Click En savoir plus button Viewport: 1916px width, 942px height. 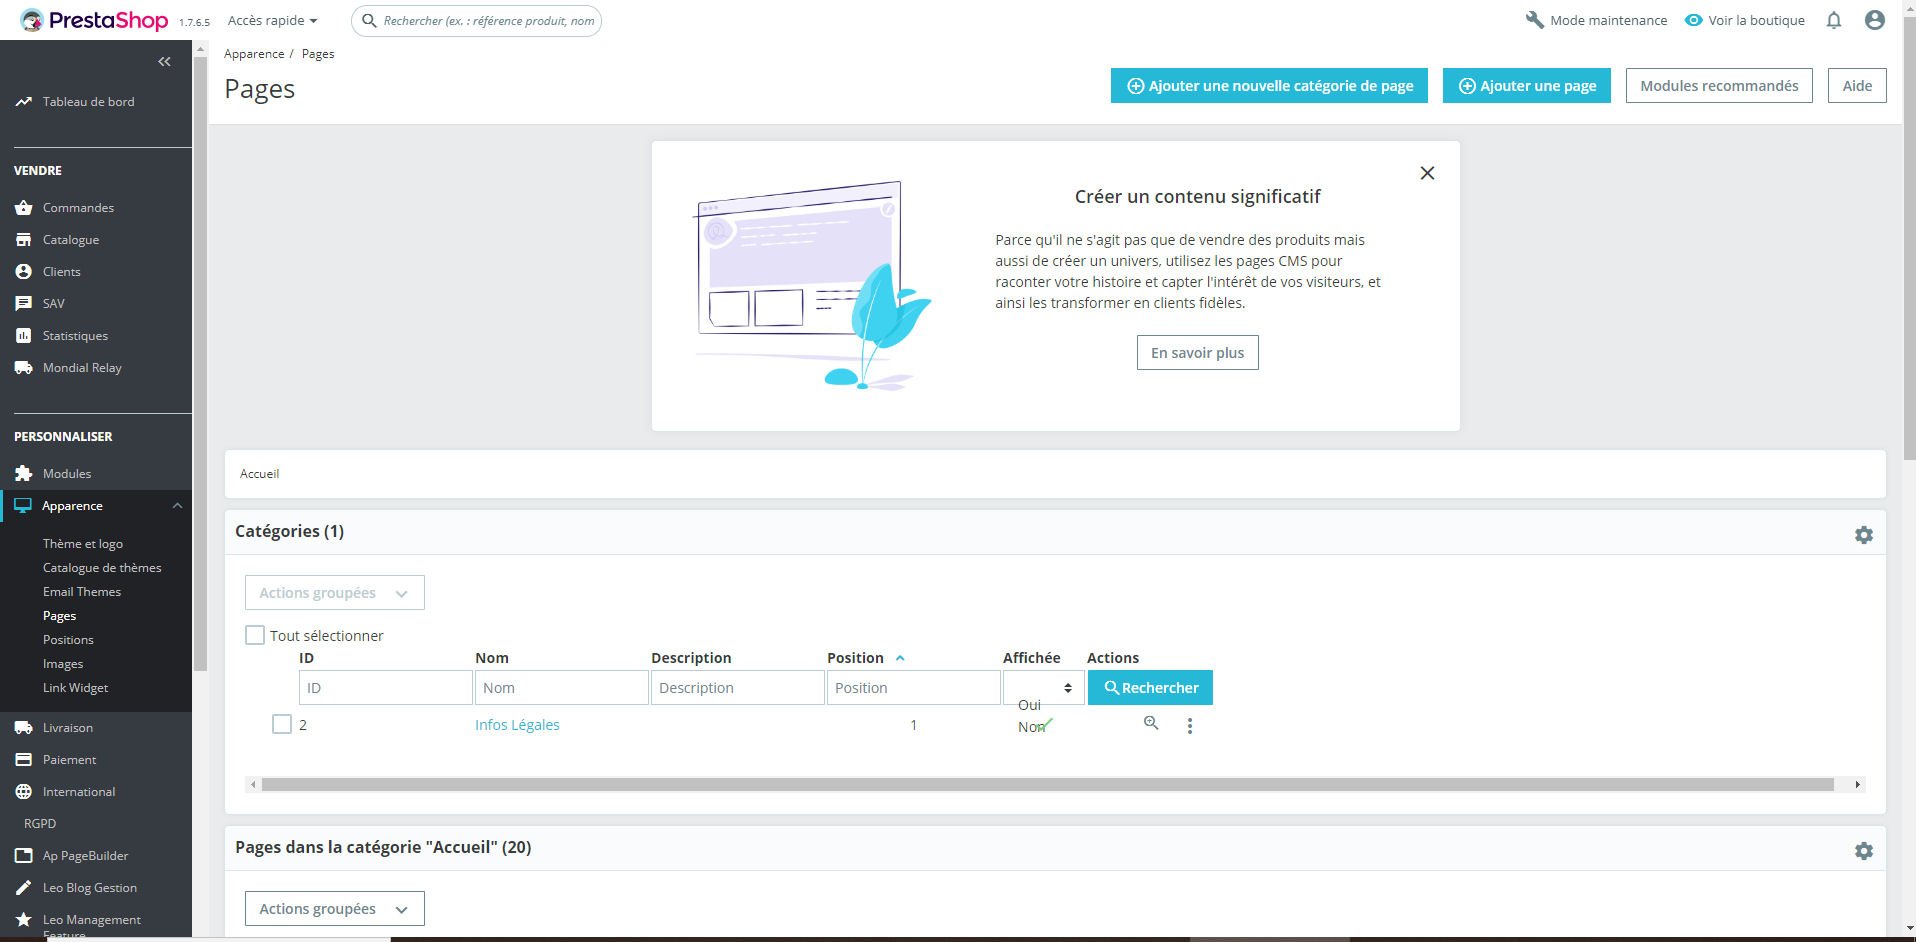coord(1197,353)
